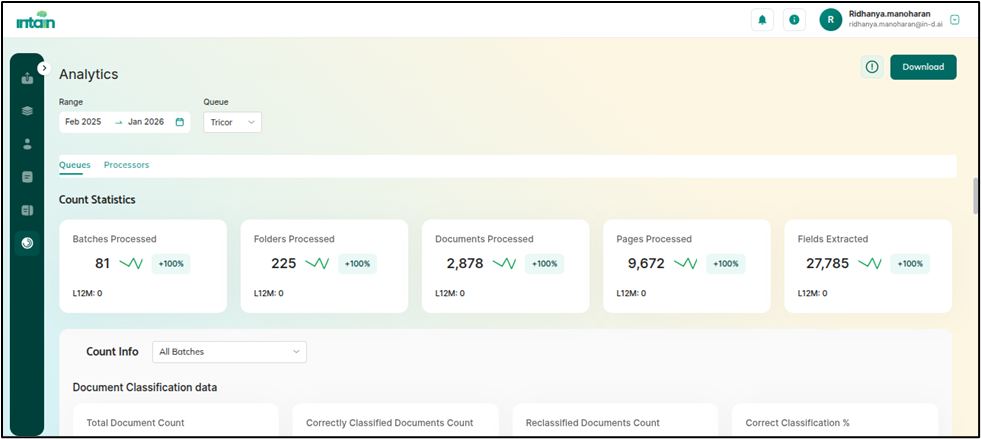Open the user account dropdown arrow
981x439 pixels.
point(954,20)
